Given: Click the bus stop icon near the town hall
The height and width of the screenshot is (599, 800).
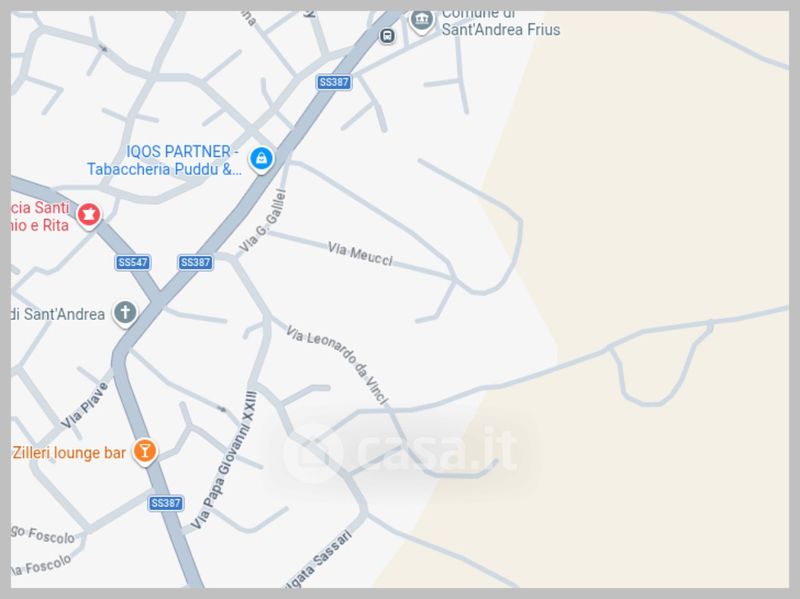Looking at the screenshot, I should pyautogui.click(x=387, y=36).
